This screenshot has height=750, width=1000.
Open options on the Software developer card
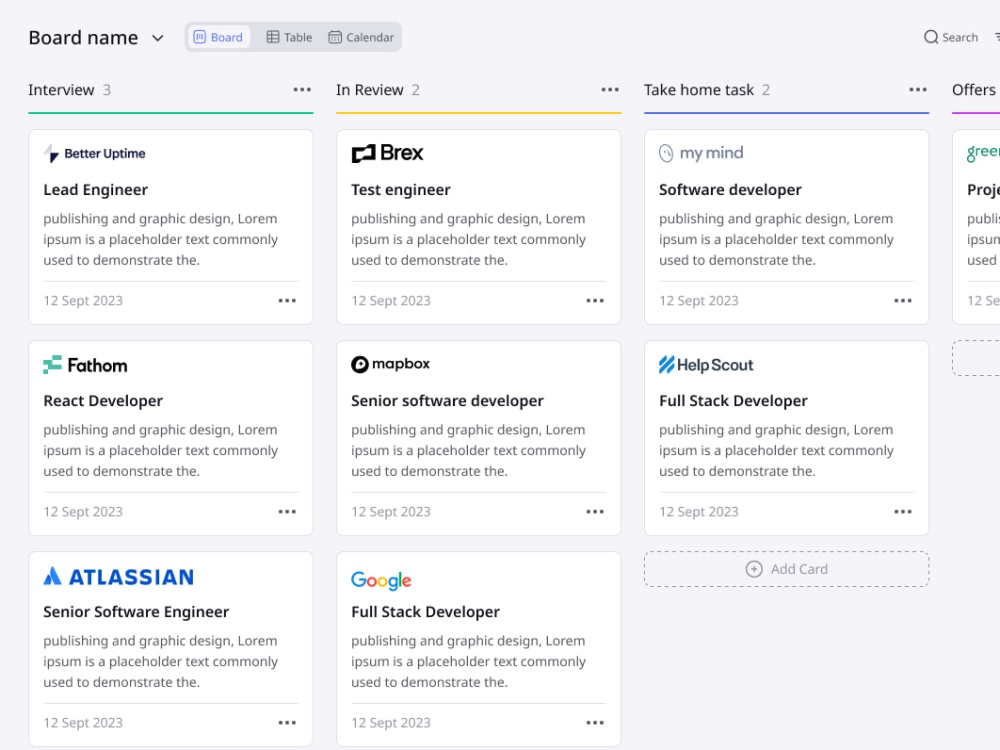point(903,300)
